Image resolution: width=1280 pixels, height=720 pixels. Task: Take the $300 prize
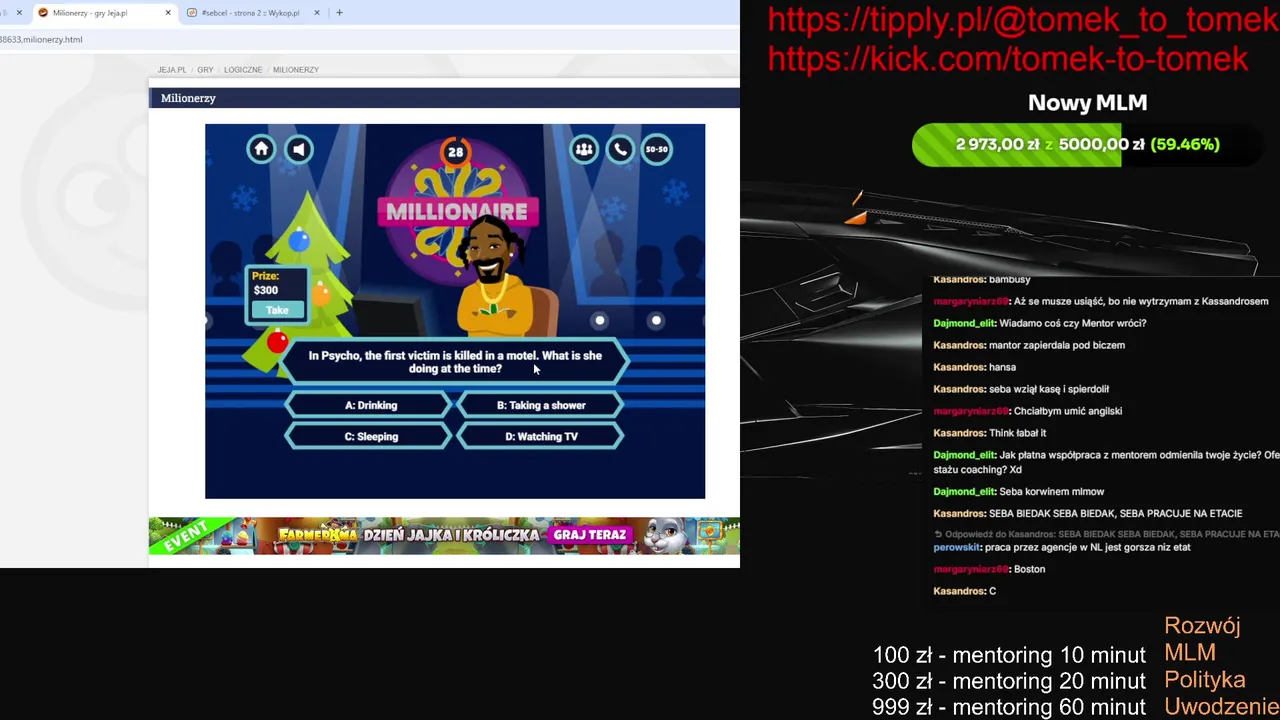pyautogui.click(x=277, y=310)
